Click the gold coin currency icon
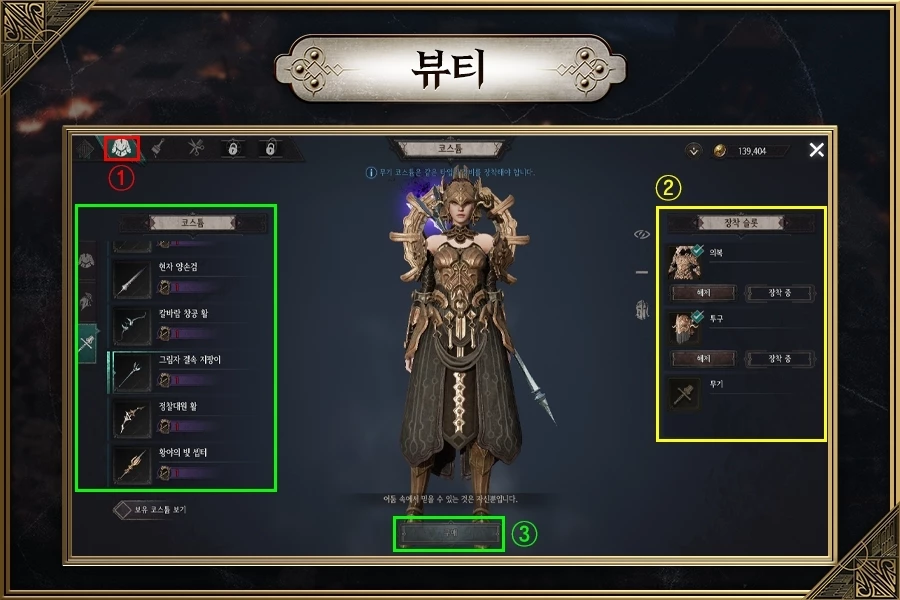This screenshot has width=900, height=600. tap(720, 151)
